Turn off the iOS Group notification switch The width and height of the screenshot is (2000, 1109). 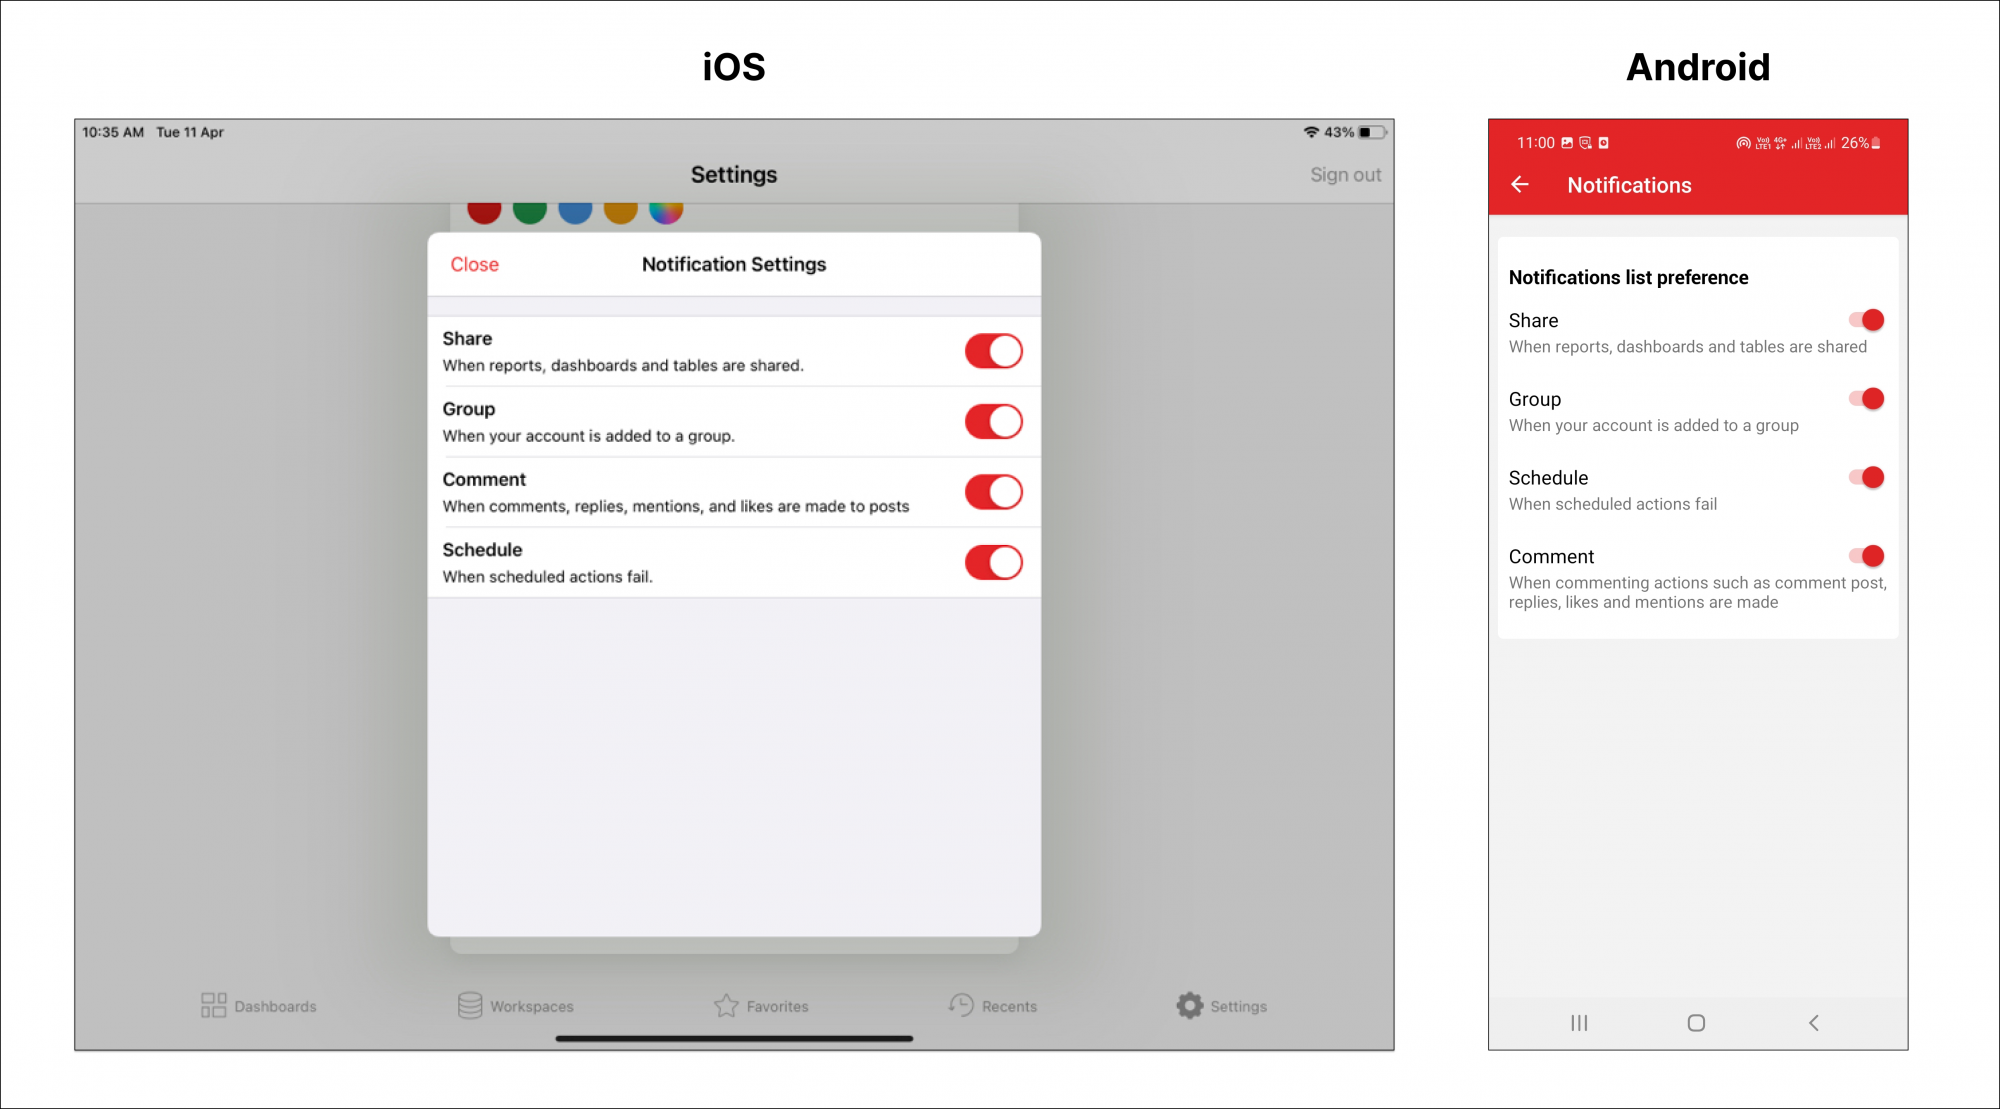[993, 422]
